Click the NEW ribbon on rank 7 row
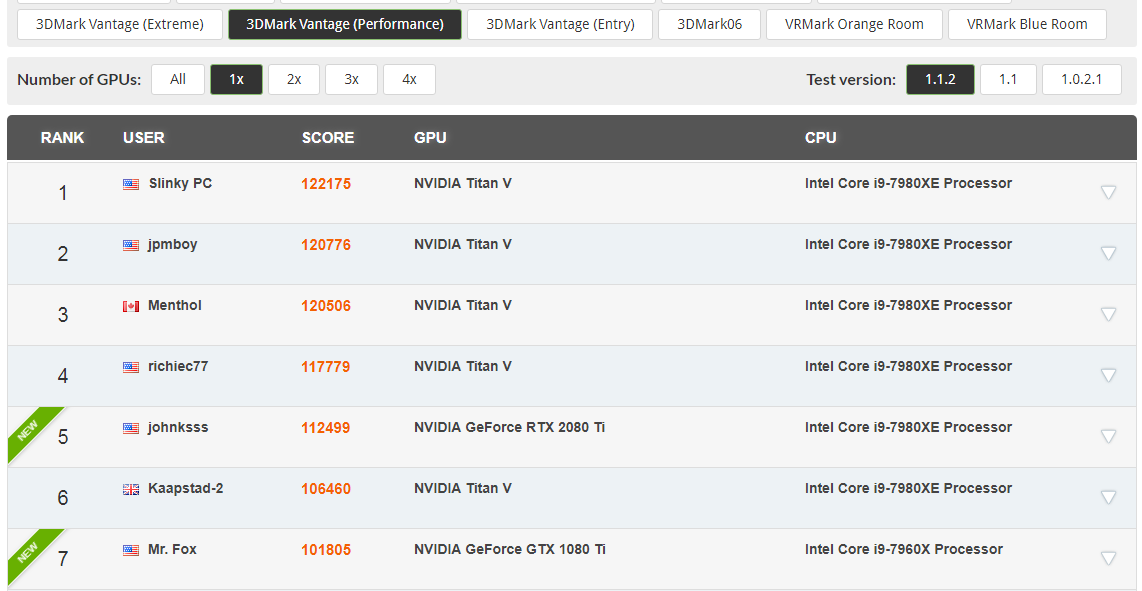This screenshot has height=591, width=1142. [x=28, y=552]
